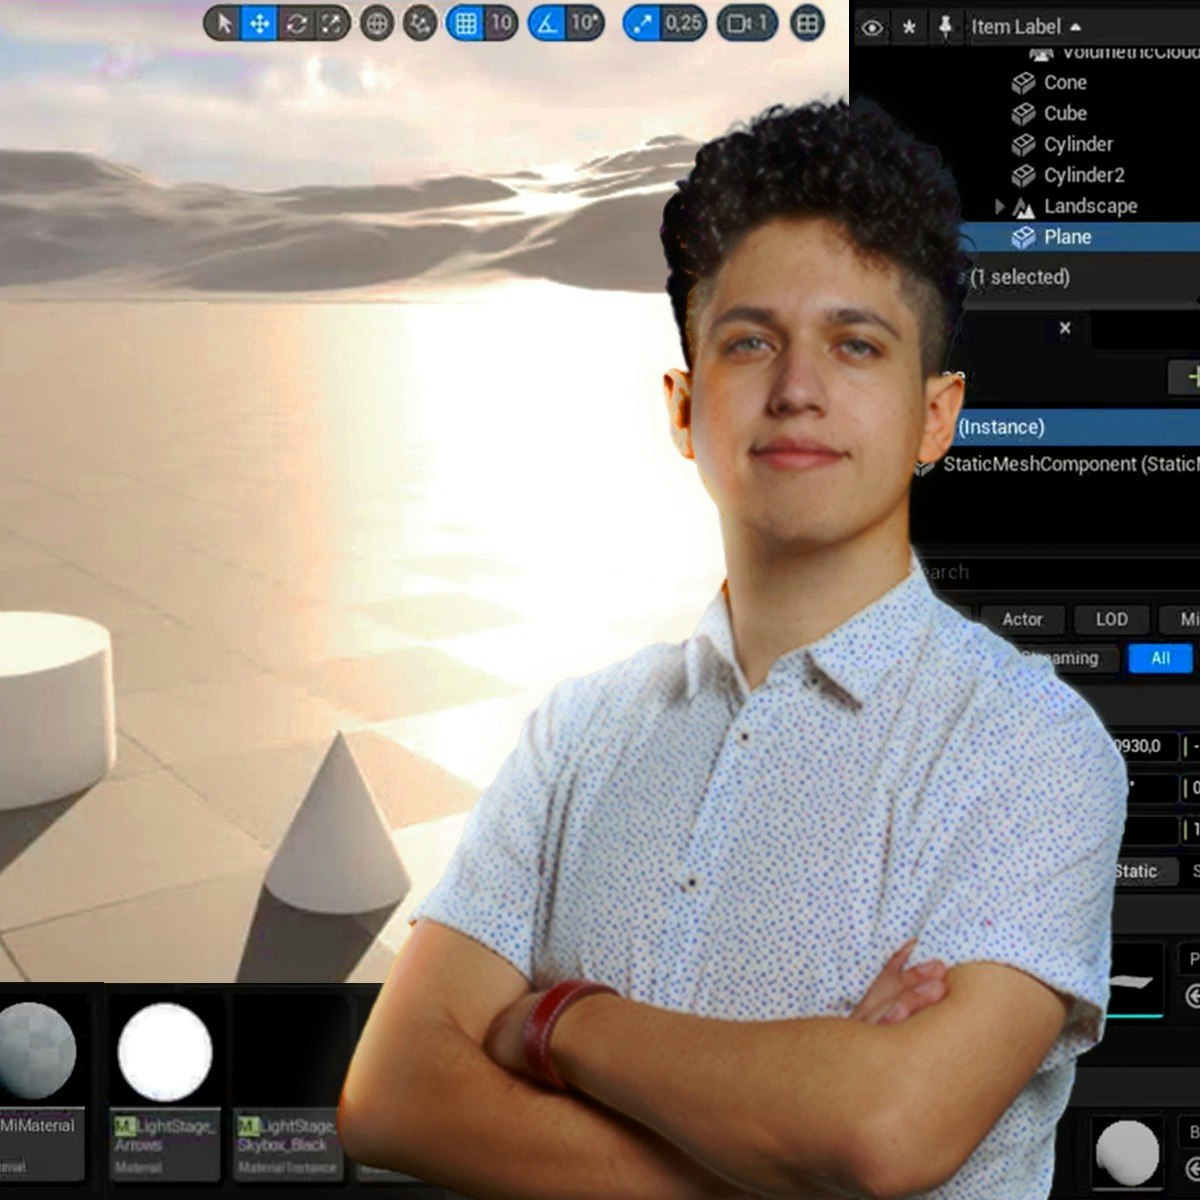Click the material sphere preview thumbnail
The height and width of the screenshot is (1200, 1200).
[x=1126, y=1153]
